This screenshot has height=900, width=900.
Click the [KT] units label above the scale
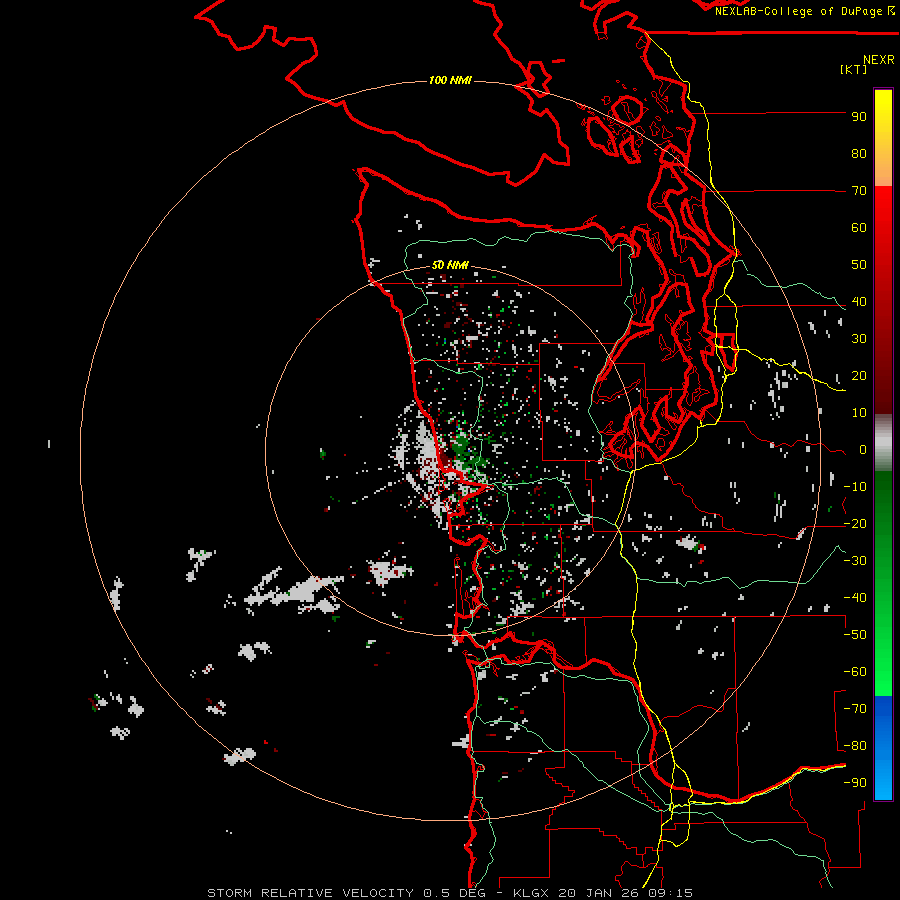854,69
